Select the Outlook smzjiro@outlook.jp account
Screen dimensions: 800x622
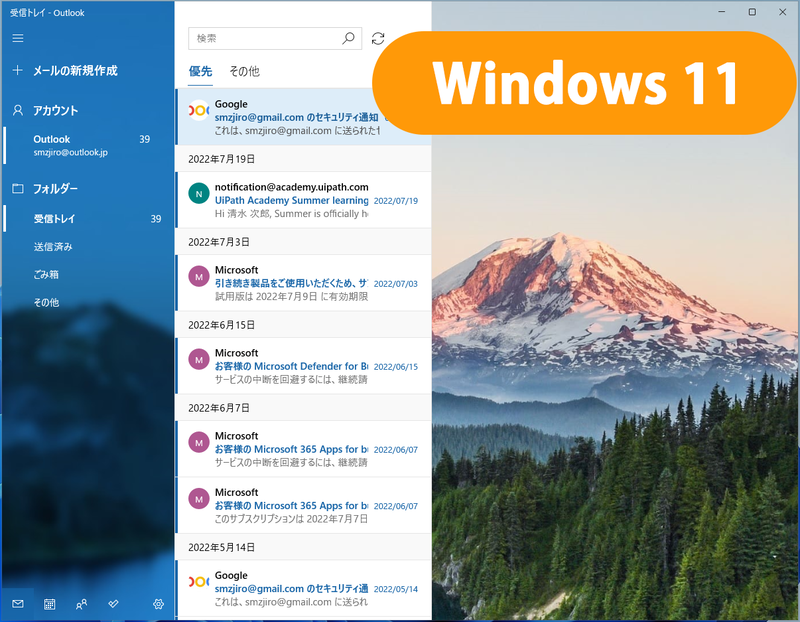pyautogui.click(x=88, y=145)
